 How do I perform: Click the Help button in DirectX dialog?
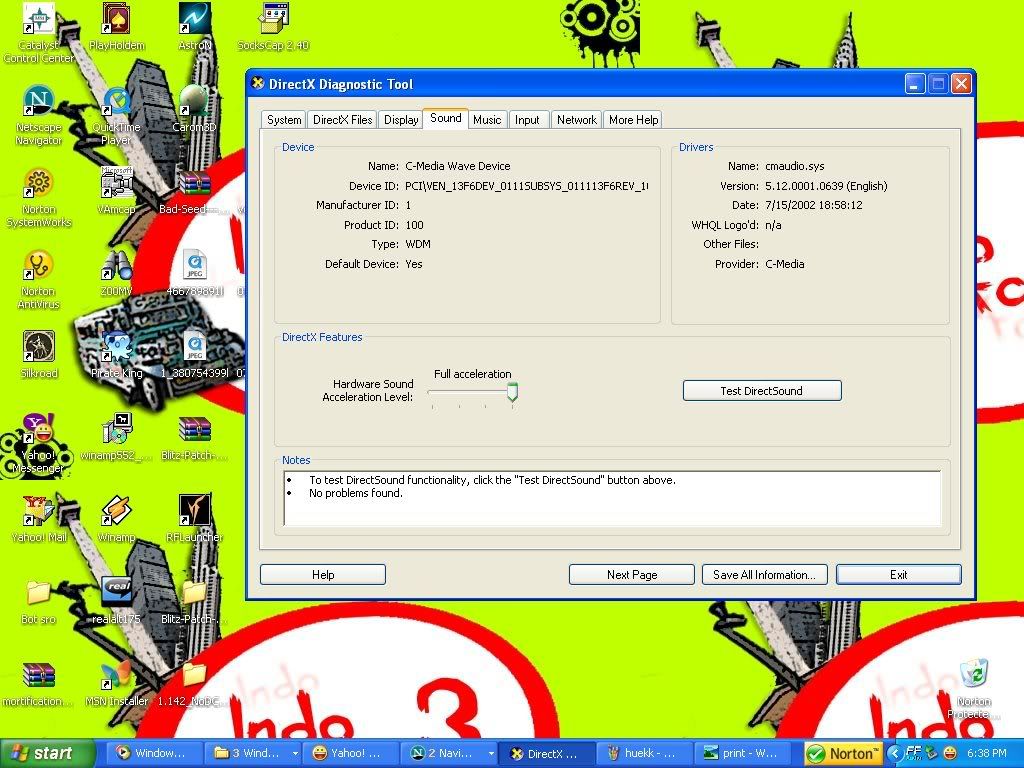323,575
